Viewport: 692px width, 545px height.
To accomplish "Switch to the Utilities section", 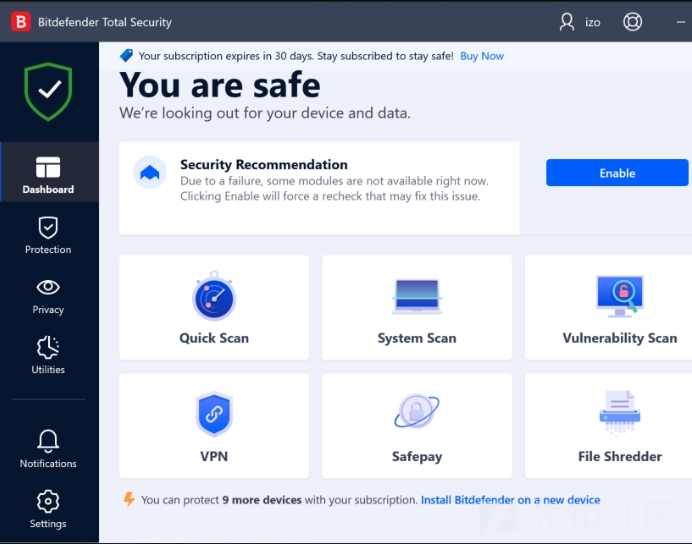I will pyautogui.click(x=48, y=355).
